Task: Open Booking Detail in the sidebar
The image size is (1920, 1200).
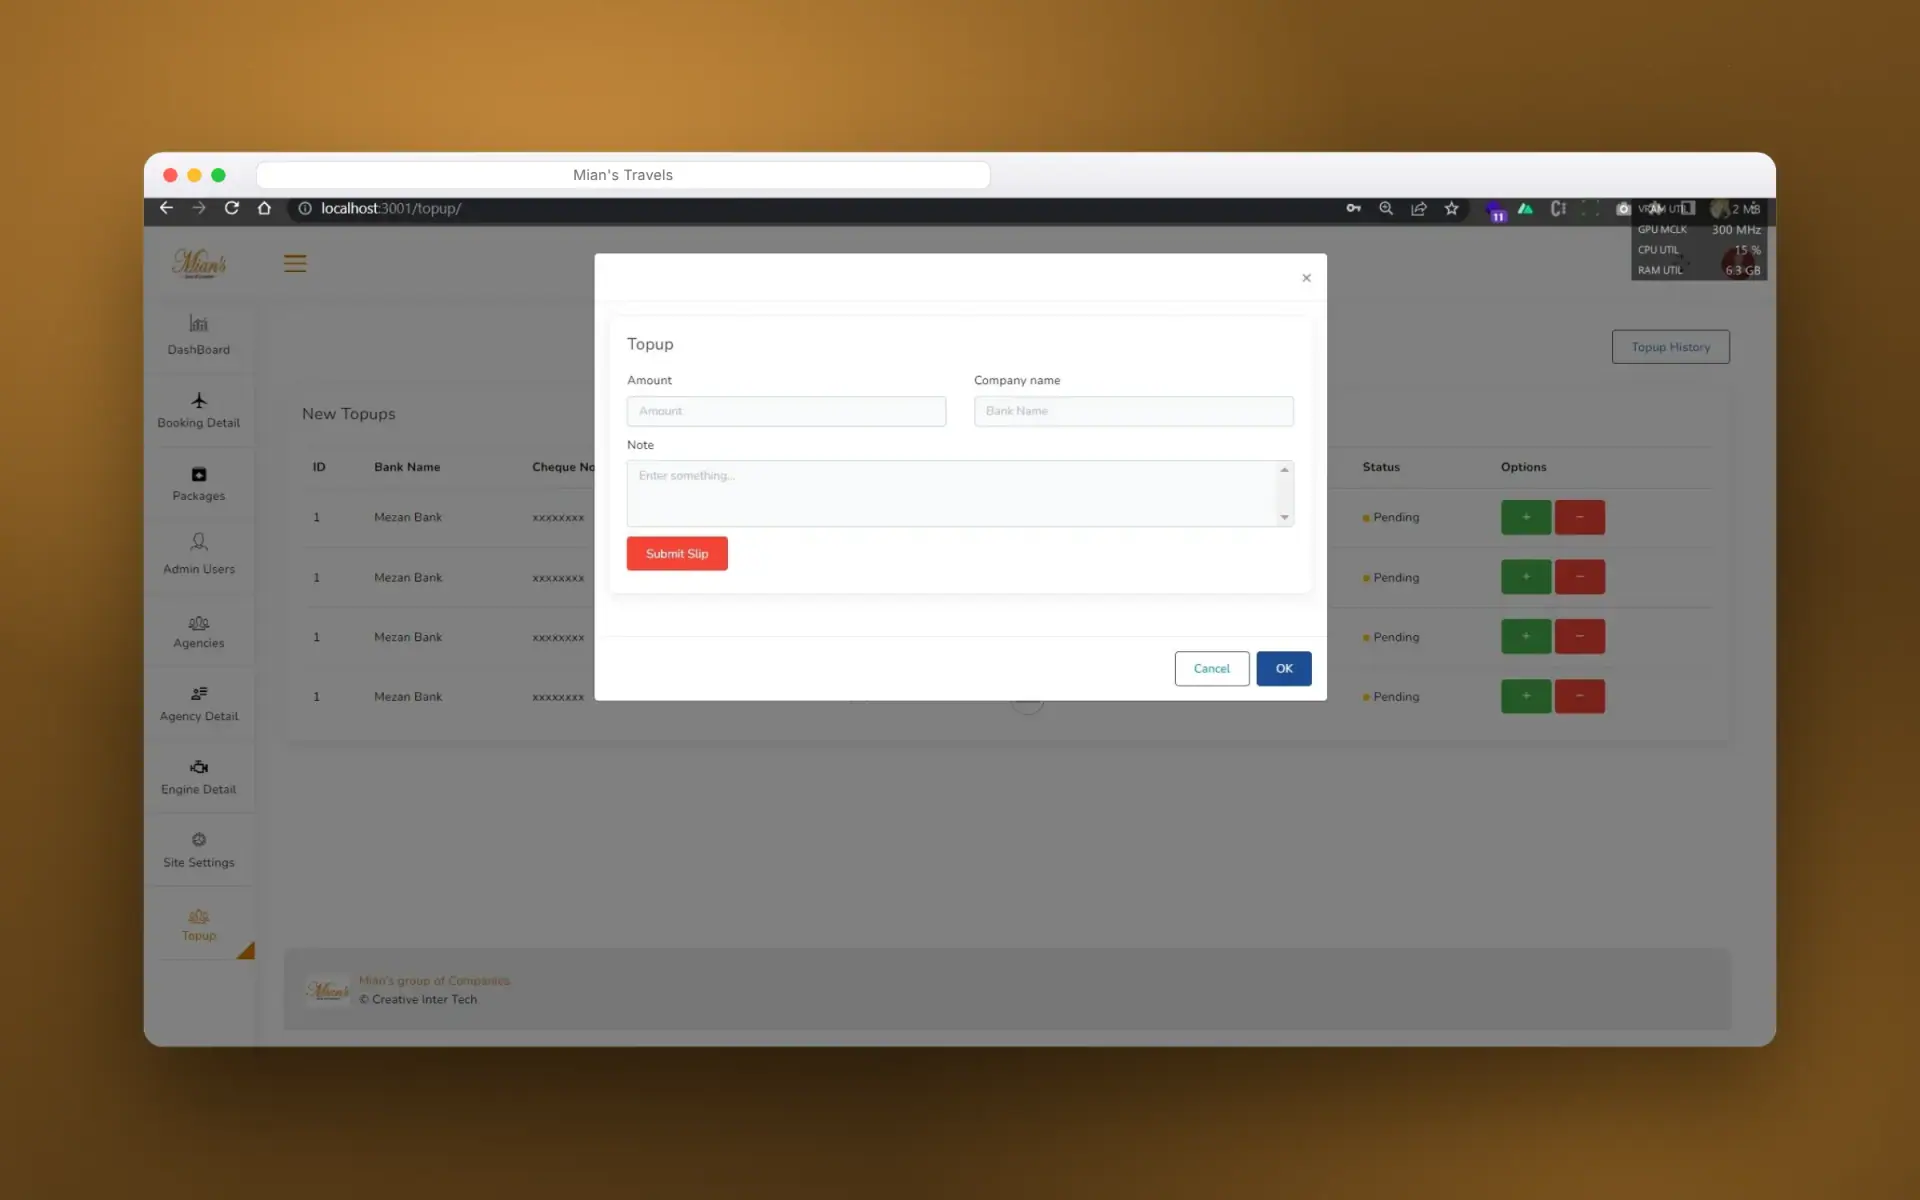Action: (199, 410)
